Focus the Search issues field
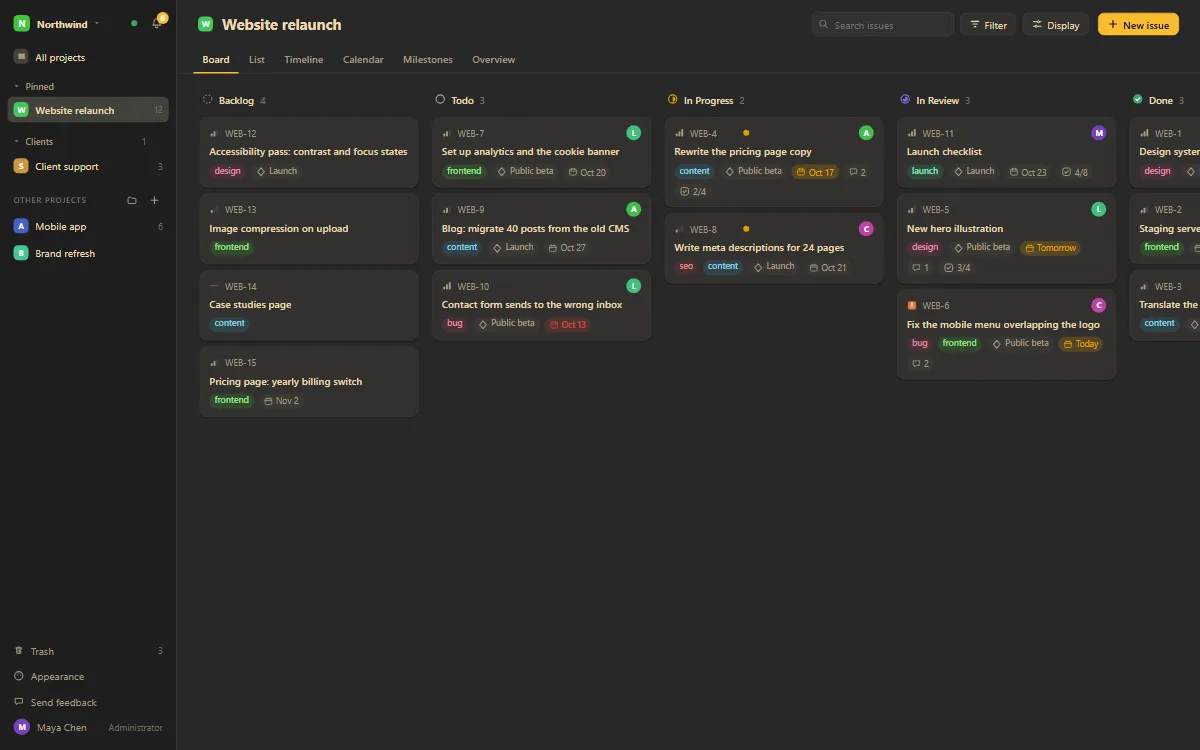Viewport: 1200px width, 750px height. pyautogui.click(x=883, y=25)
